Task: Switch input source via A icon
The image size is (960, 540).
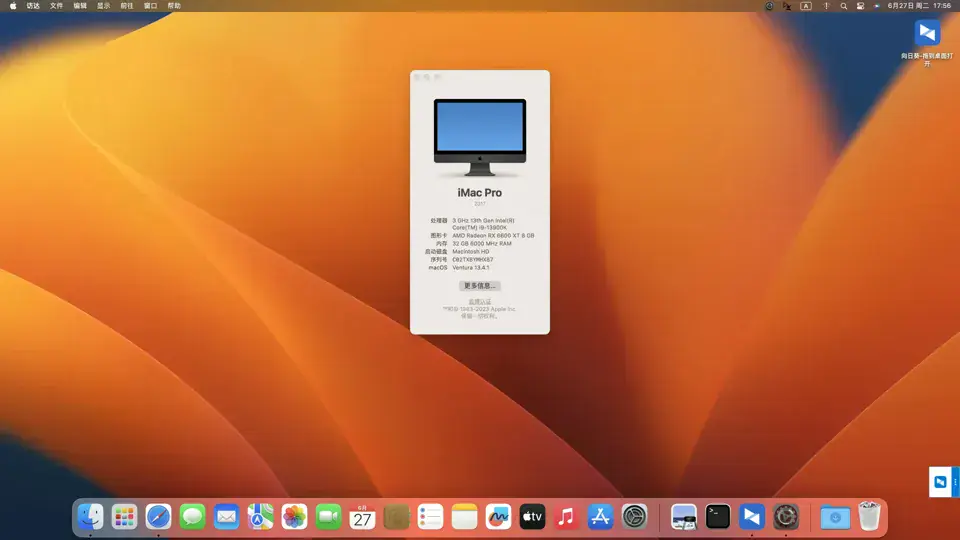Action: pyautogui.click(x=806, y=6)
